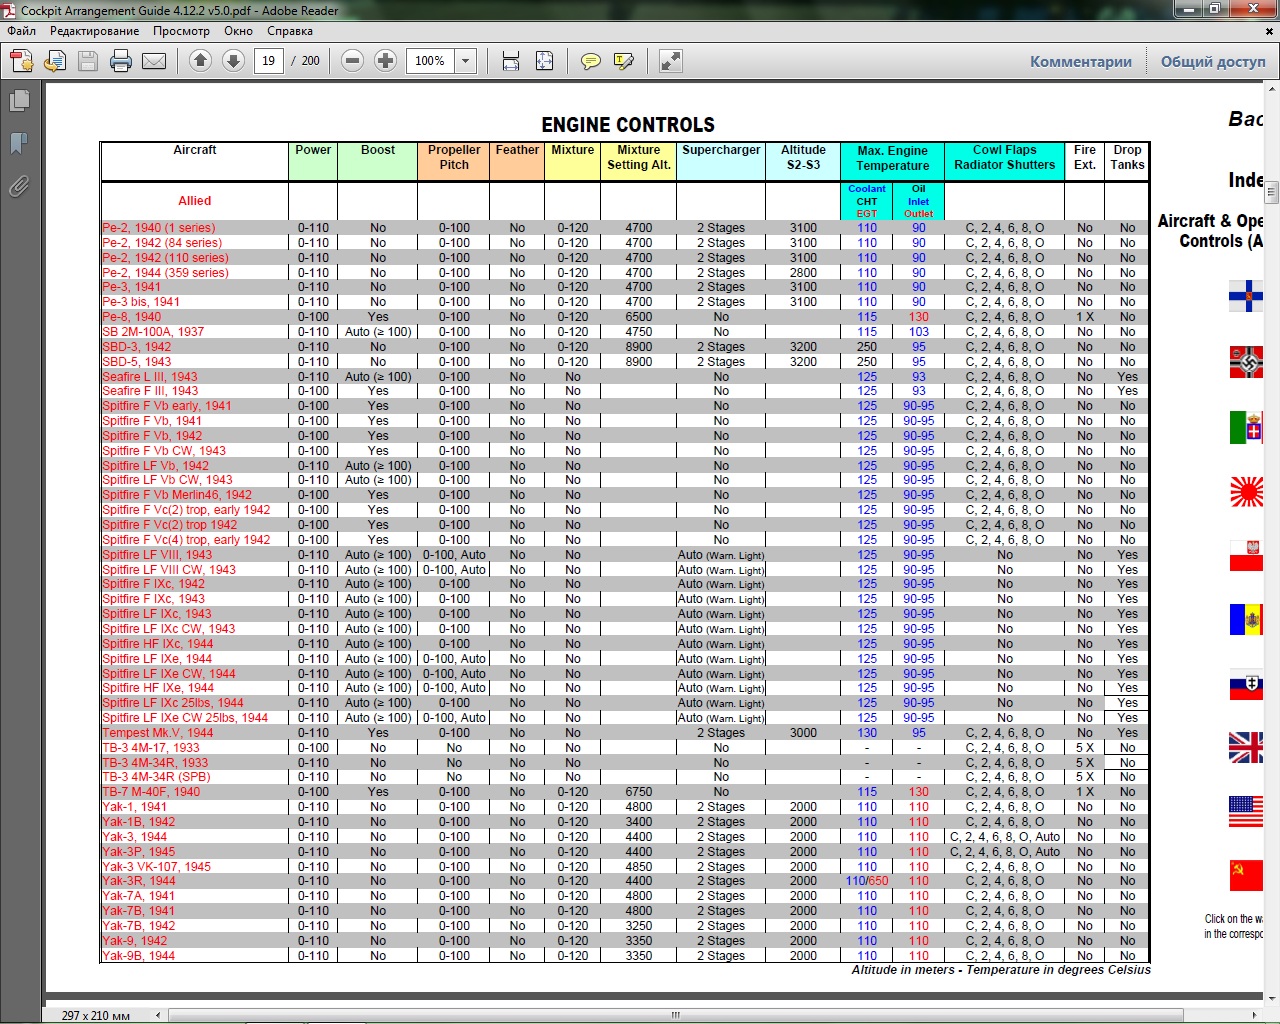Open the Общий доступ pane

[x=1212, y=61]
